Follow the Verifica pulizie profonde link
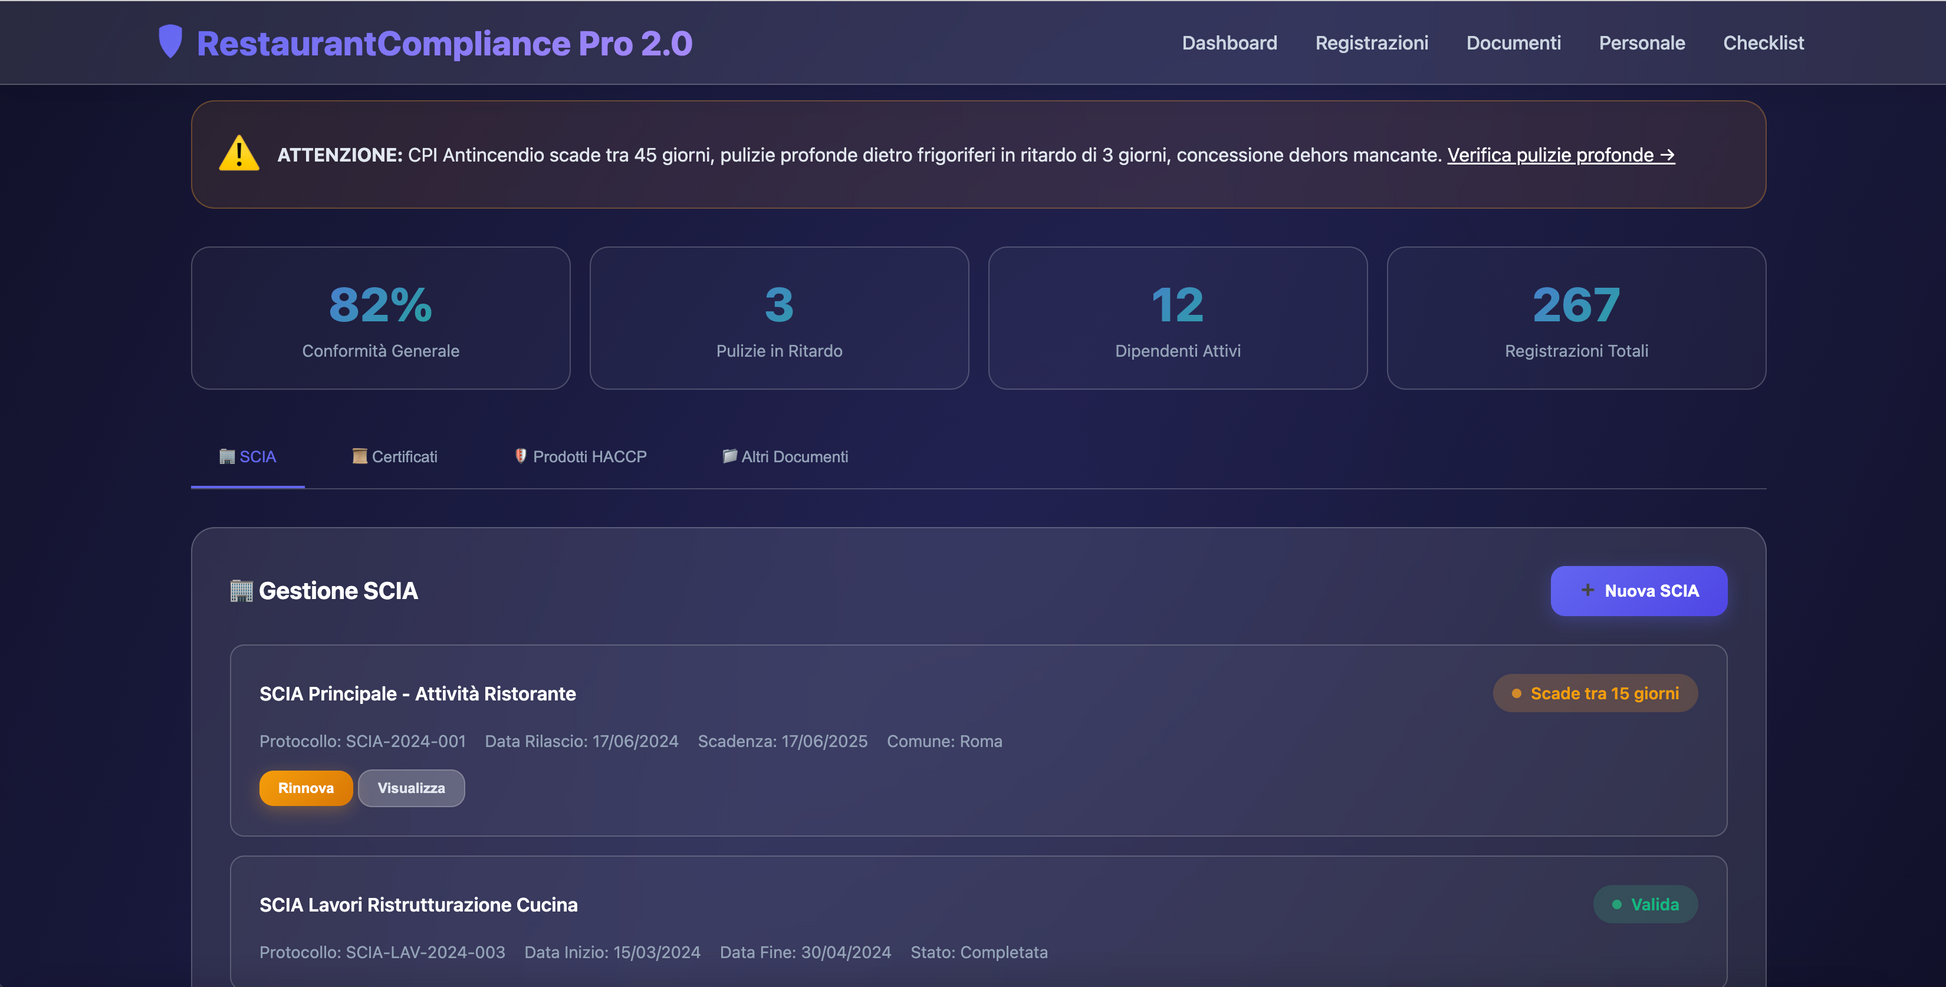This screenshot has width=1946, height=987. click(1560, 155)
